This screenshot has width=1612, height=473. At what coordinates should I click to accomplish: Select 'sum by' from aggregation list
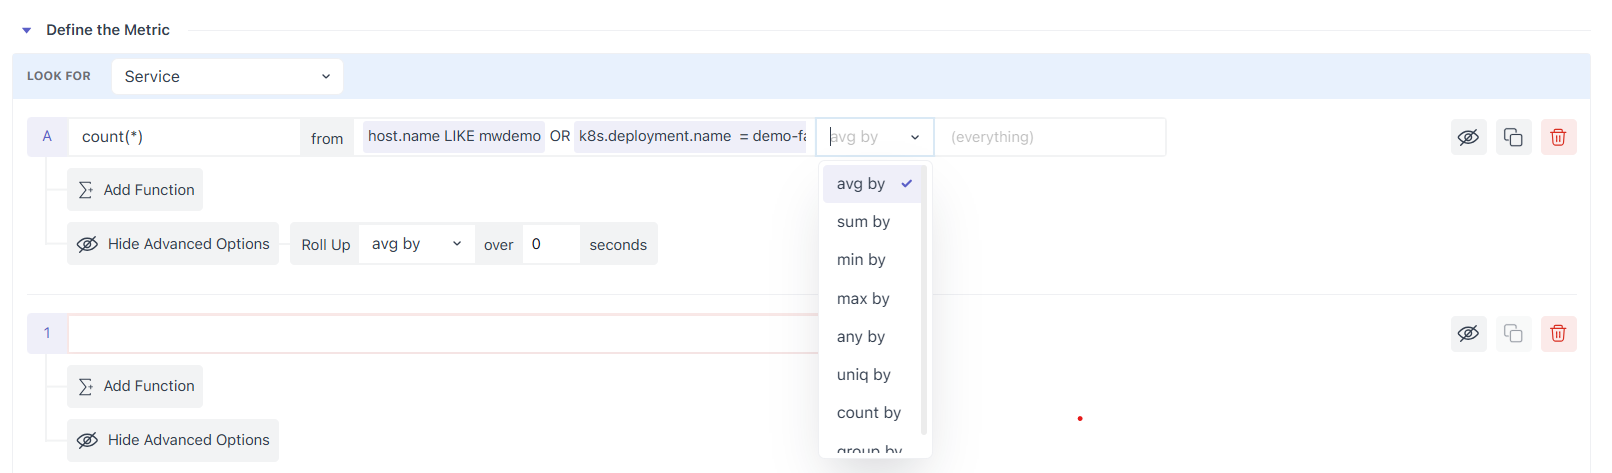pos(863,222)
